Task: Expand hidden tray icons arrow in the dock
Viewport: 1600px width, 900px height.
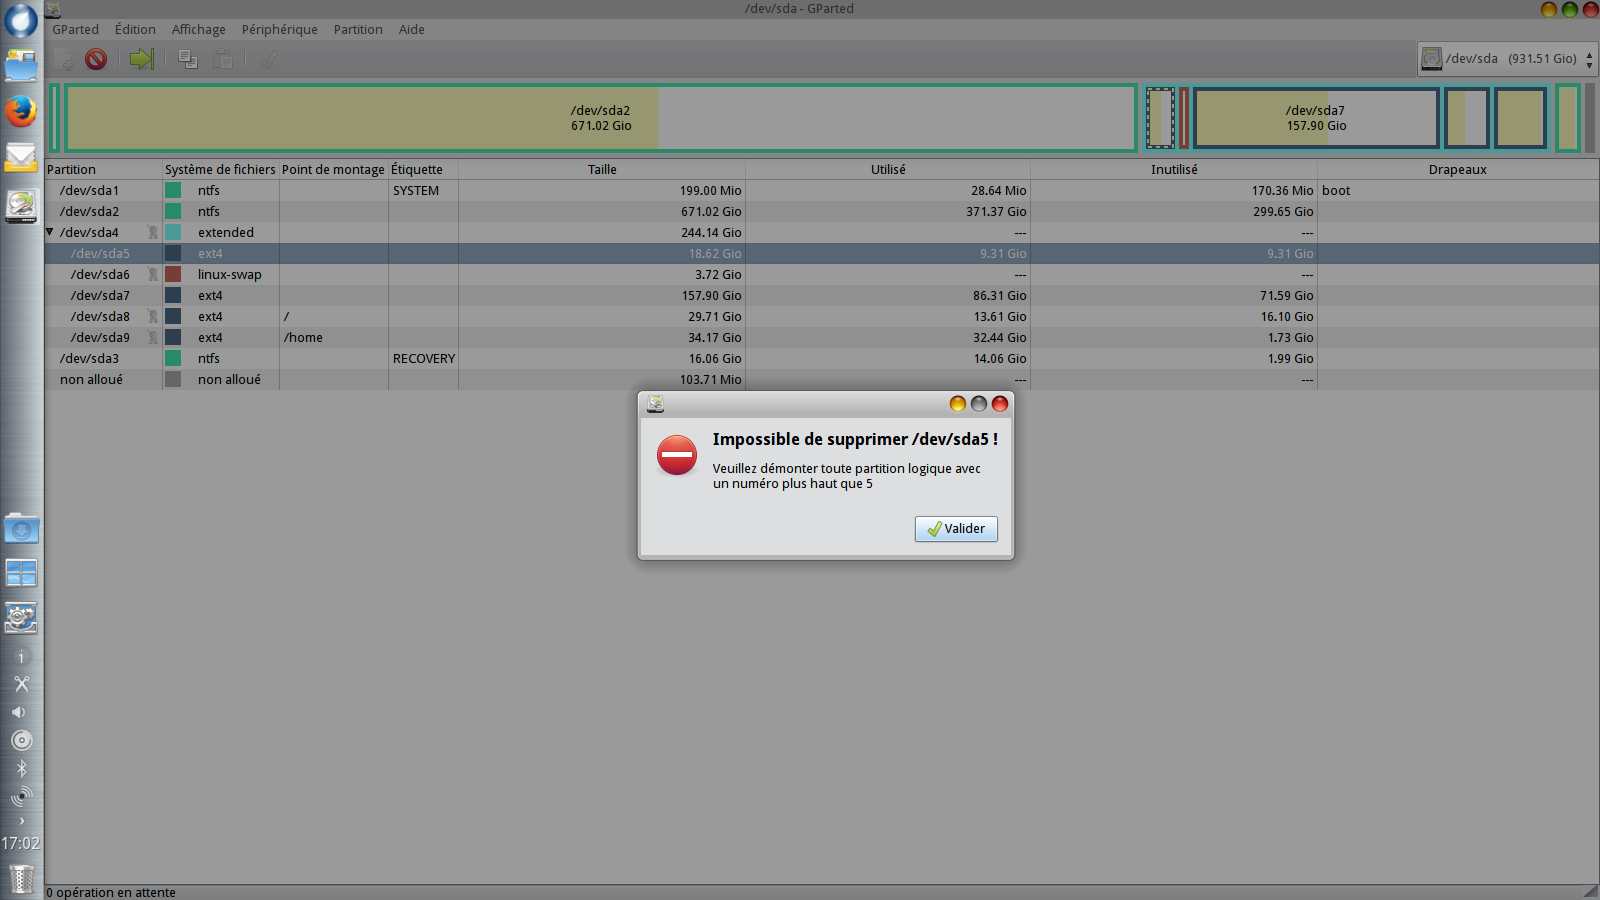Action: click(x=21, y=821)
